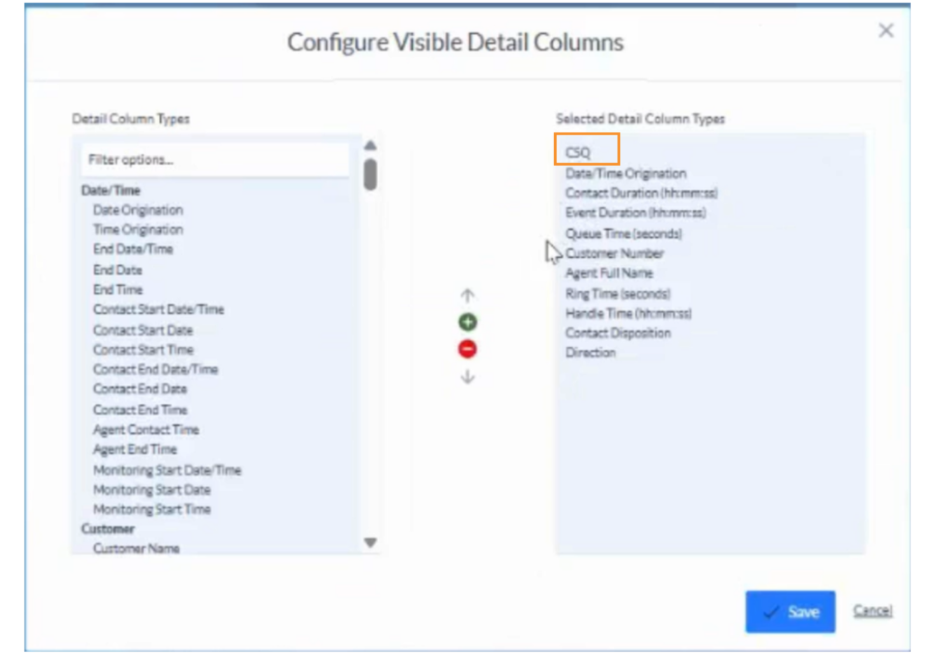Click the Cancel link
The width and height of the screenshot is (936, 667).
(x=872, y=611)
